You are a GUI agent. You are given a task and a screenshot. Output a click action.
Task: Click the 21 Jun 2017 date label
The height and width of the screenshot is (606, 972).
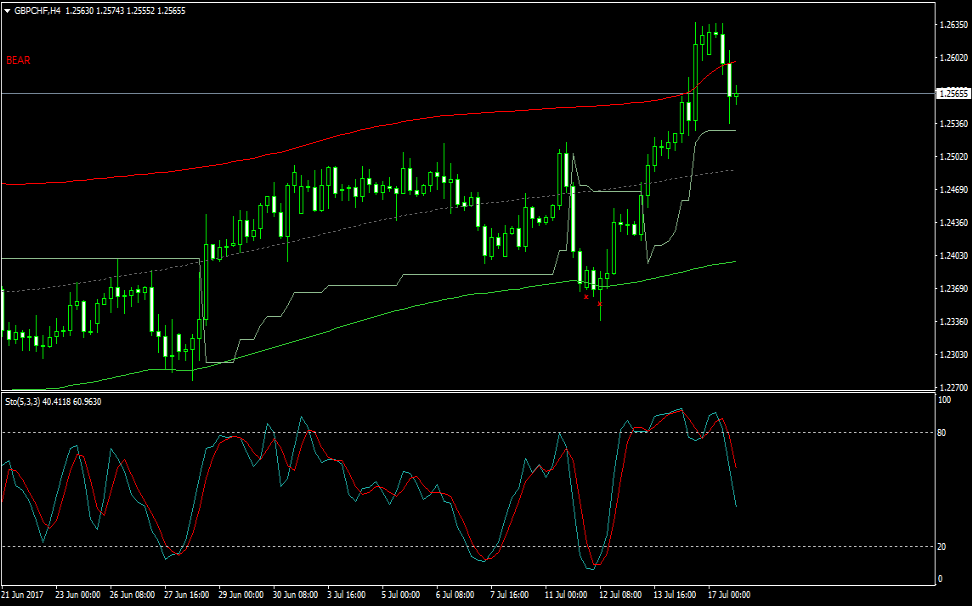coord(24,594)
